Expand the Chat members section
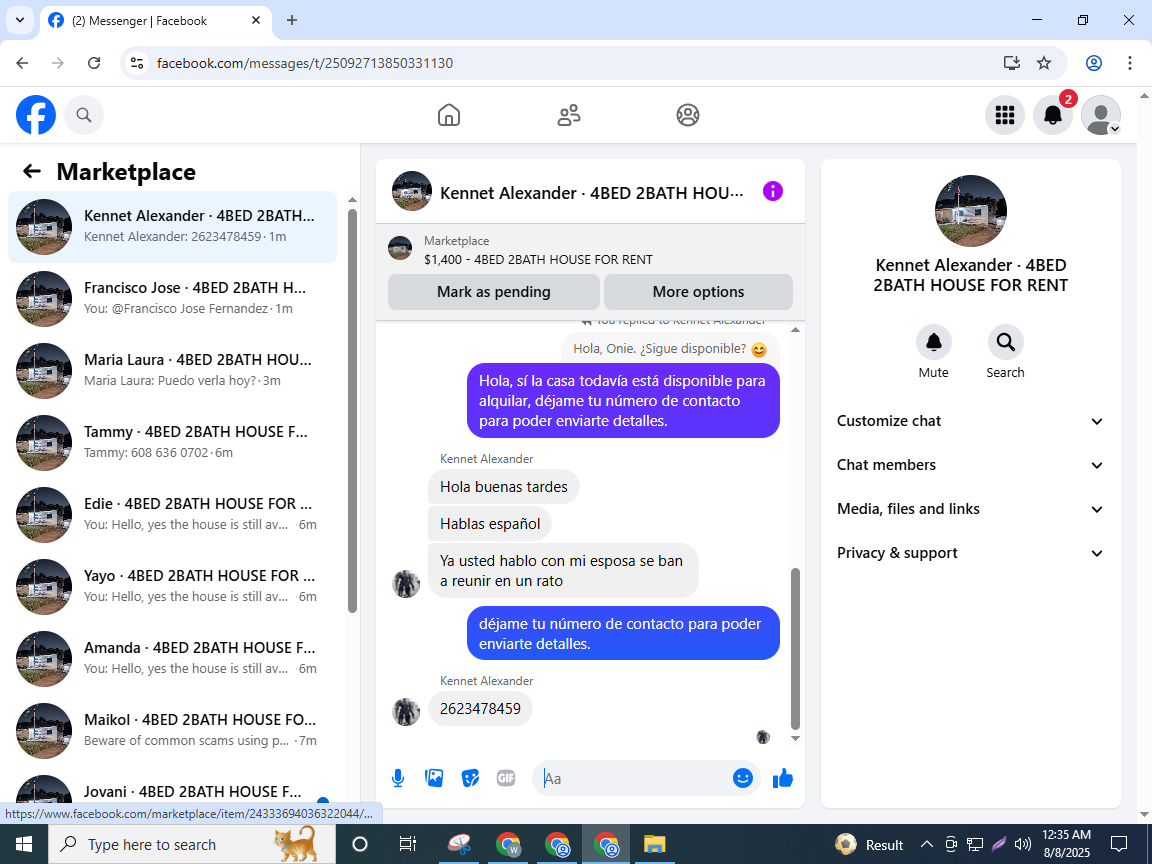The image size is (1152, 864). [x=970, y=465]
